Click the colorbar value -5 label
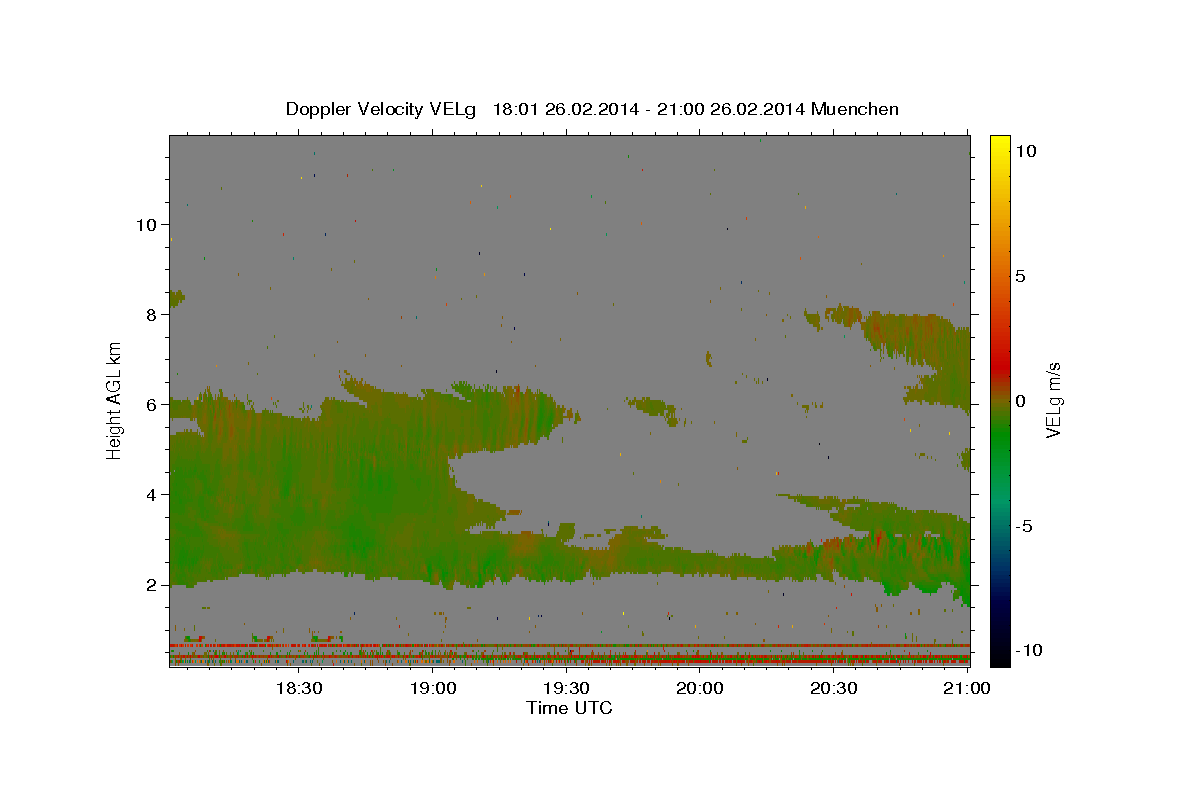Viewport: 1200px width, 800px height. pos(1024,526)
